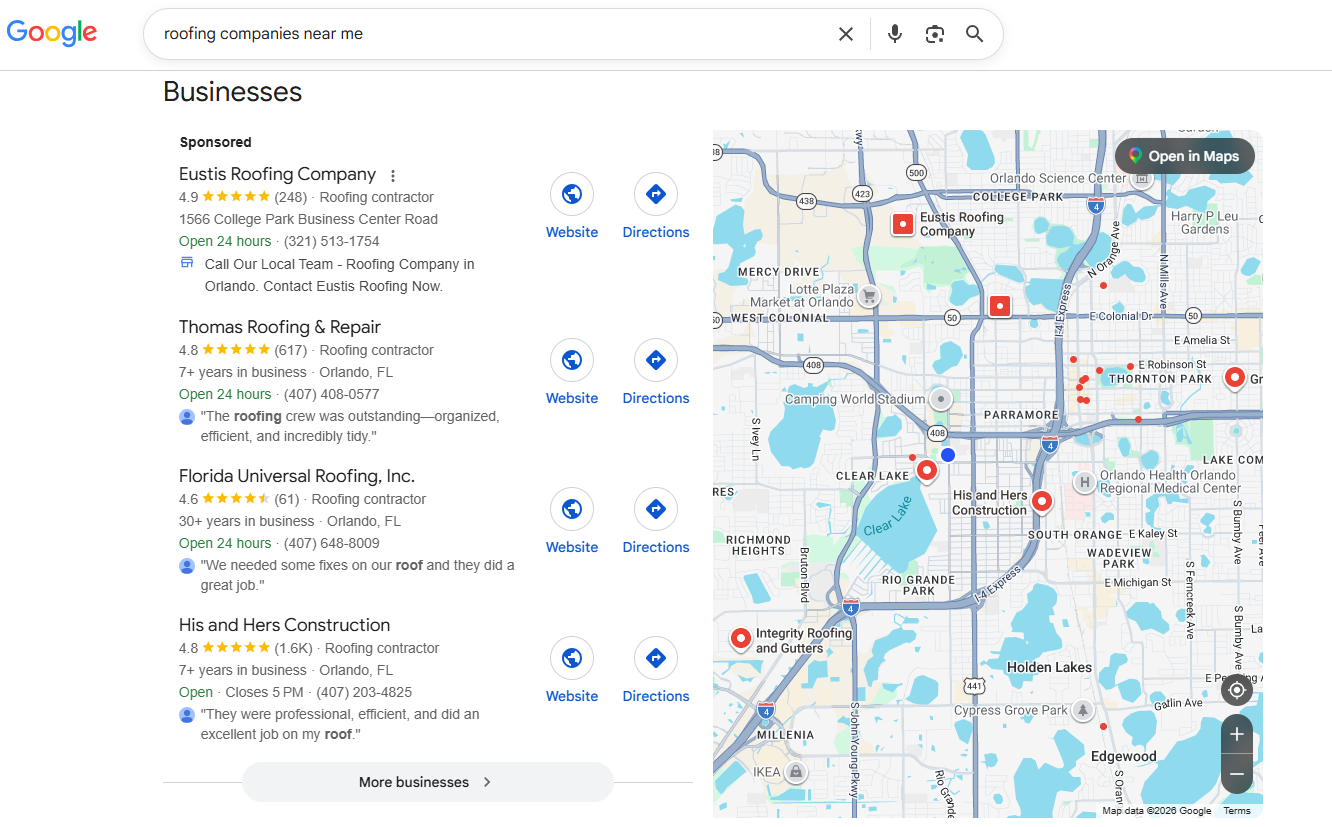Click IKEA store map marker
This screenshot has width=1332, height=827.
pyautogui.click(x=796, y=772)
